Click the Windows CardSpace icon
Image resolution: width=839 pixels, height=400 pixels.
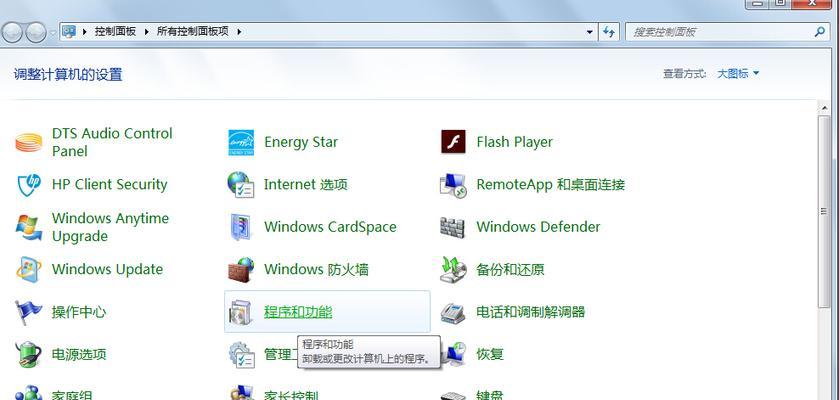241,227
